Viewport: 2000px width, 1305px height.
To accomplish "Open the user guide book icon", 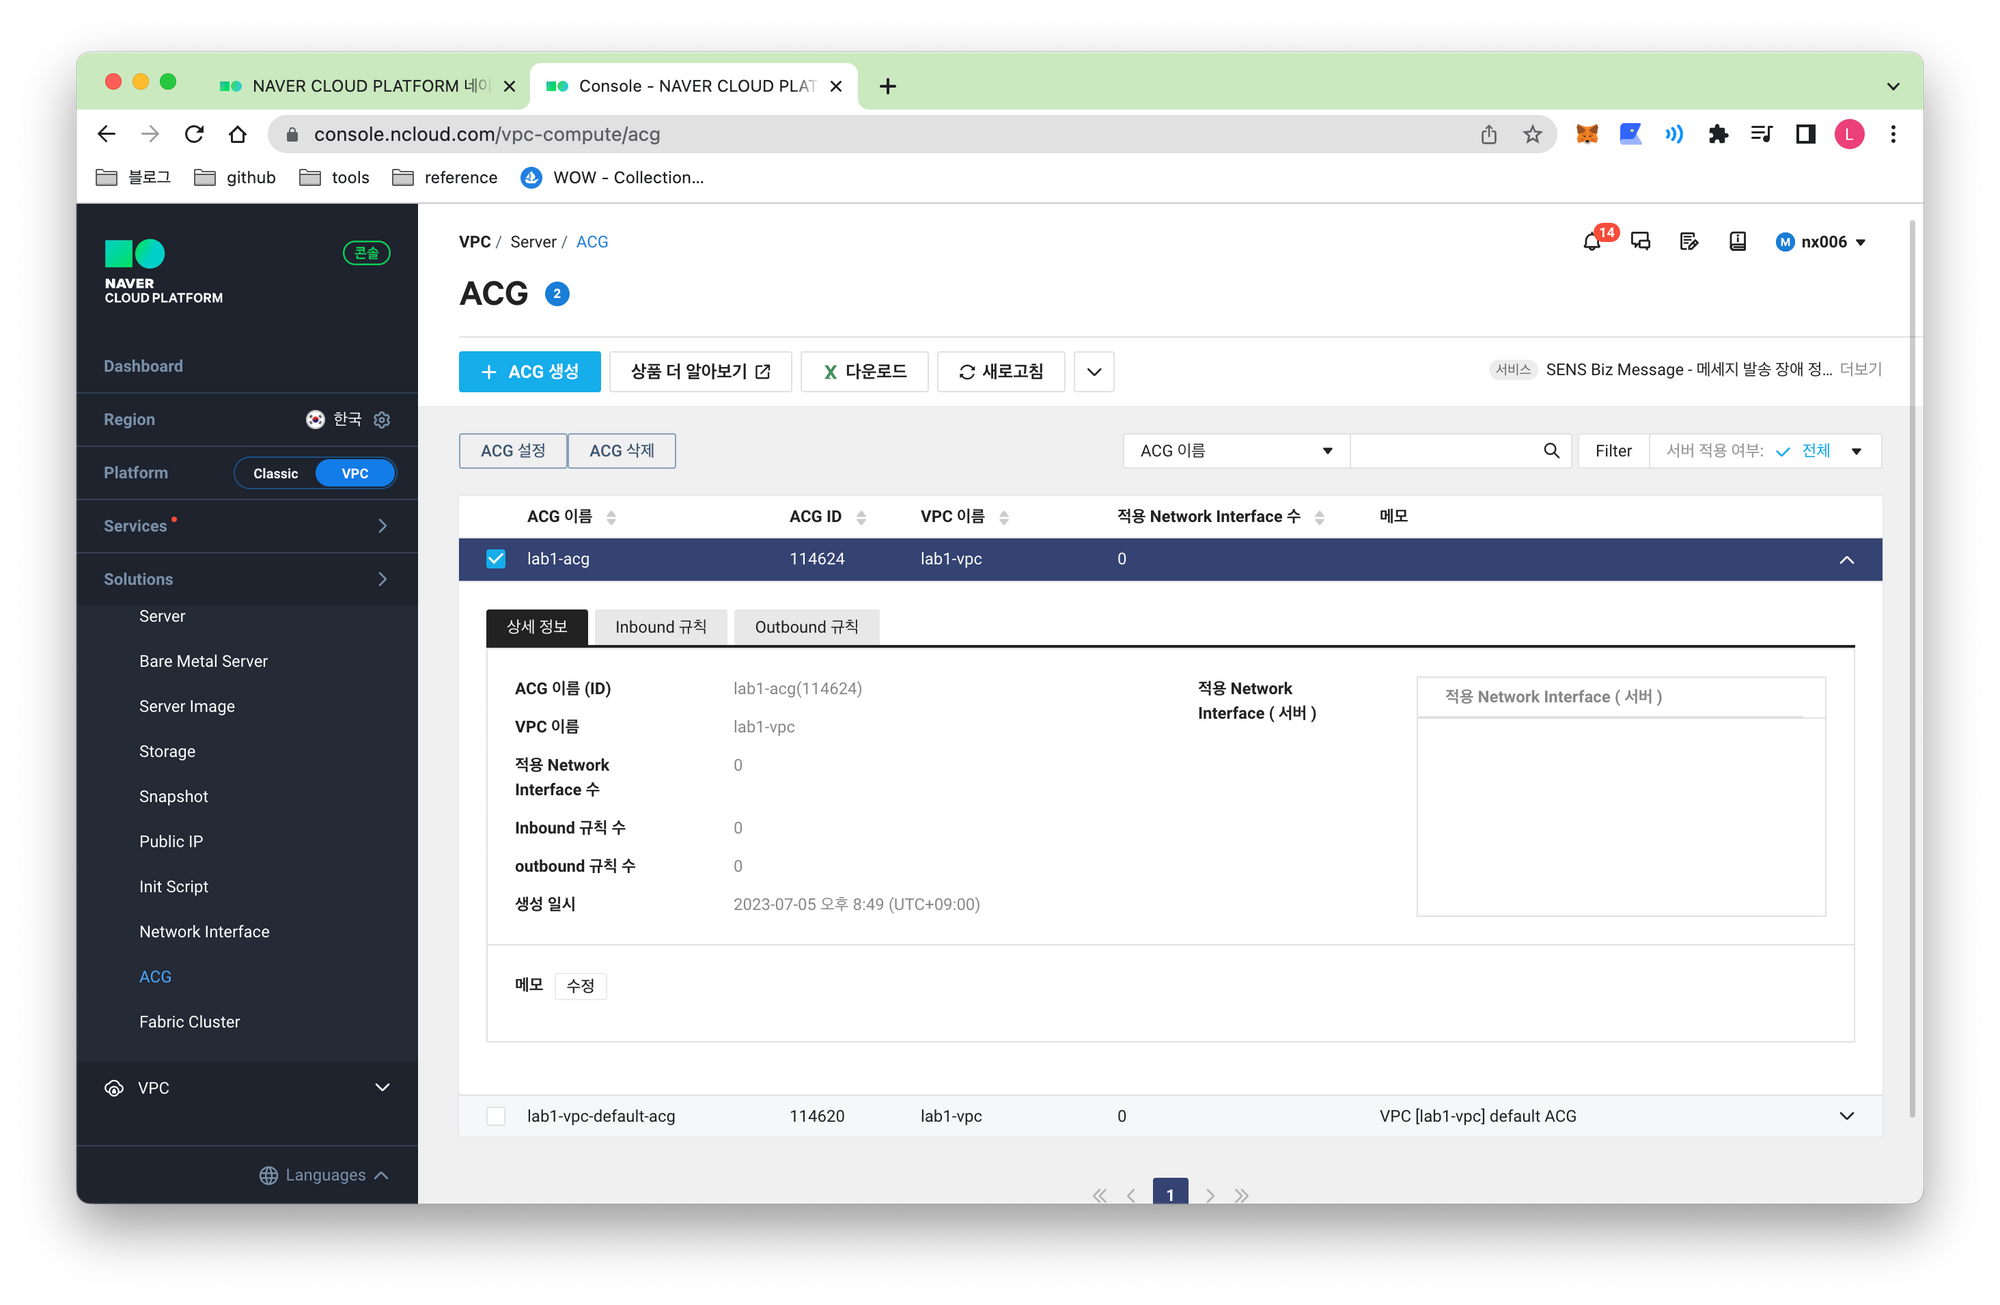I will pyautogui.click(x=1738, y=242).
